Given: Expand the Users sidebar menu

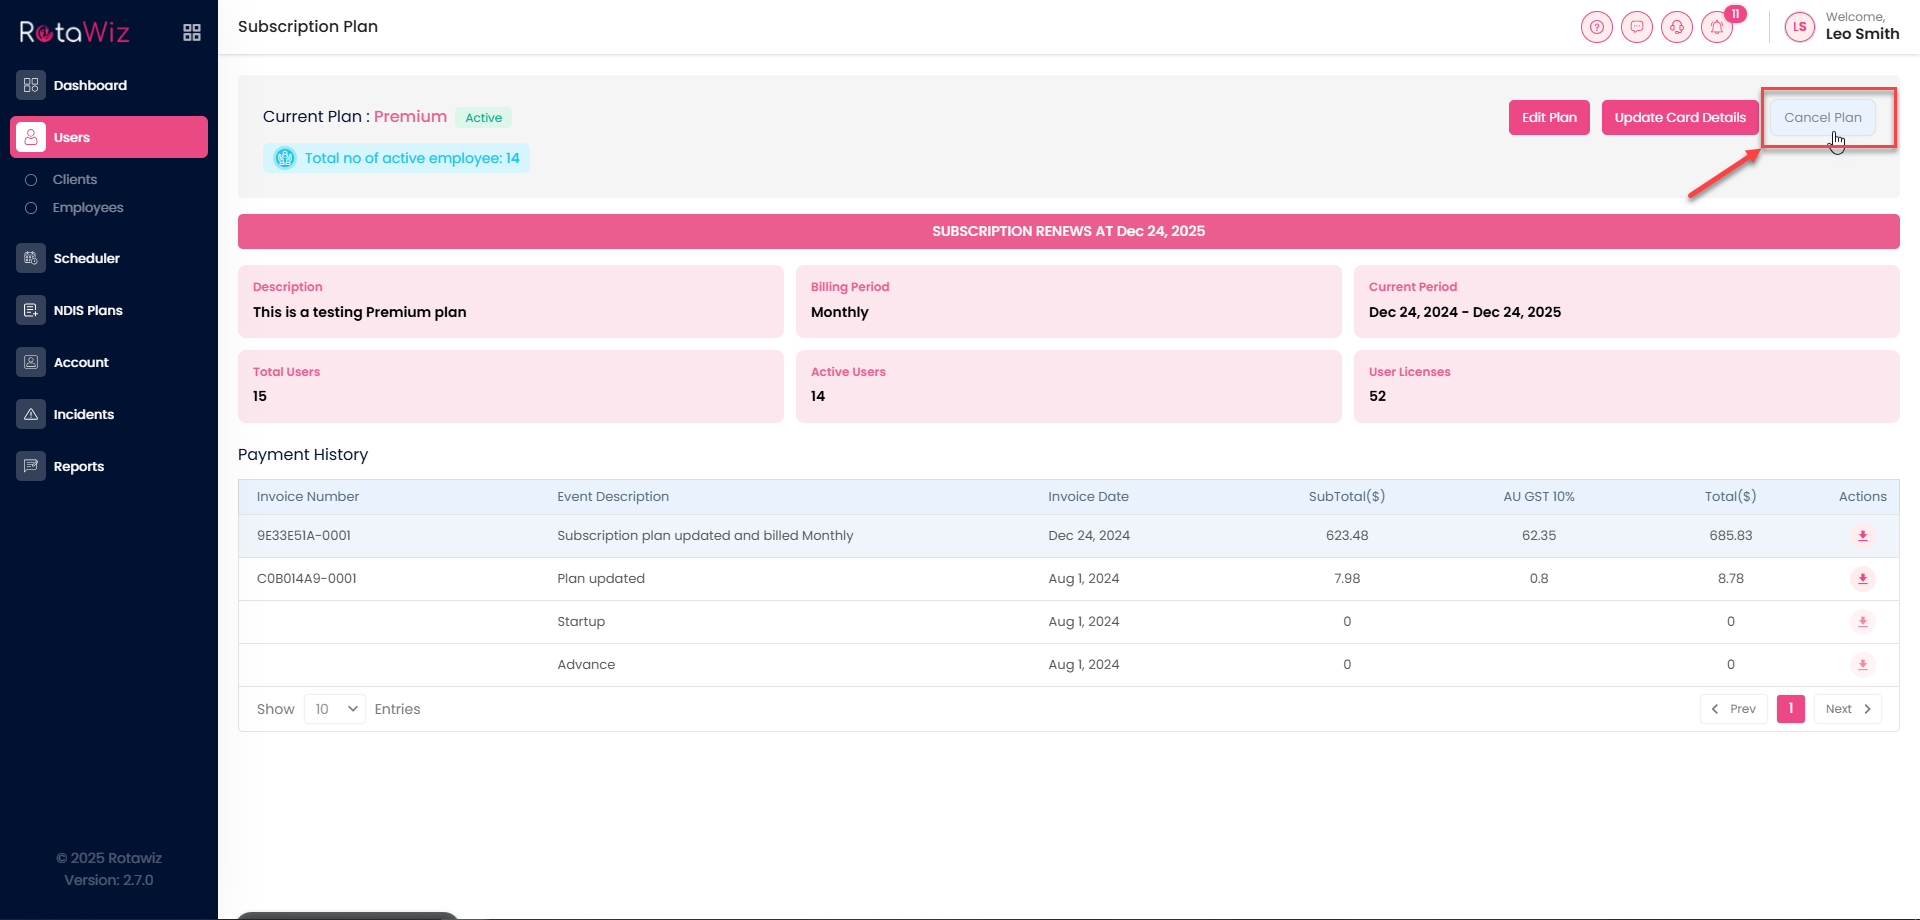Looking at the screenshot, I should pos(109,137).
